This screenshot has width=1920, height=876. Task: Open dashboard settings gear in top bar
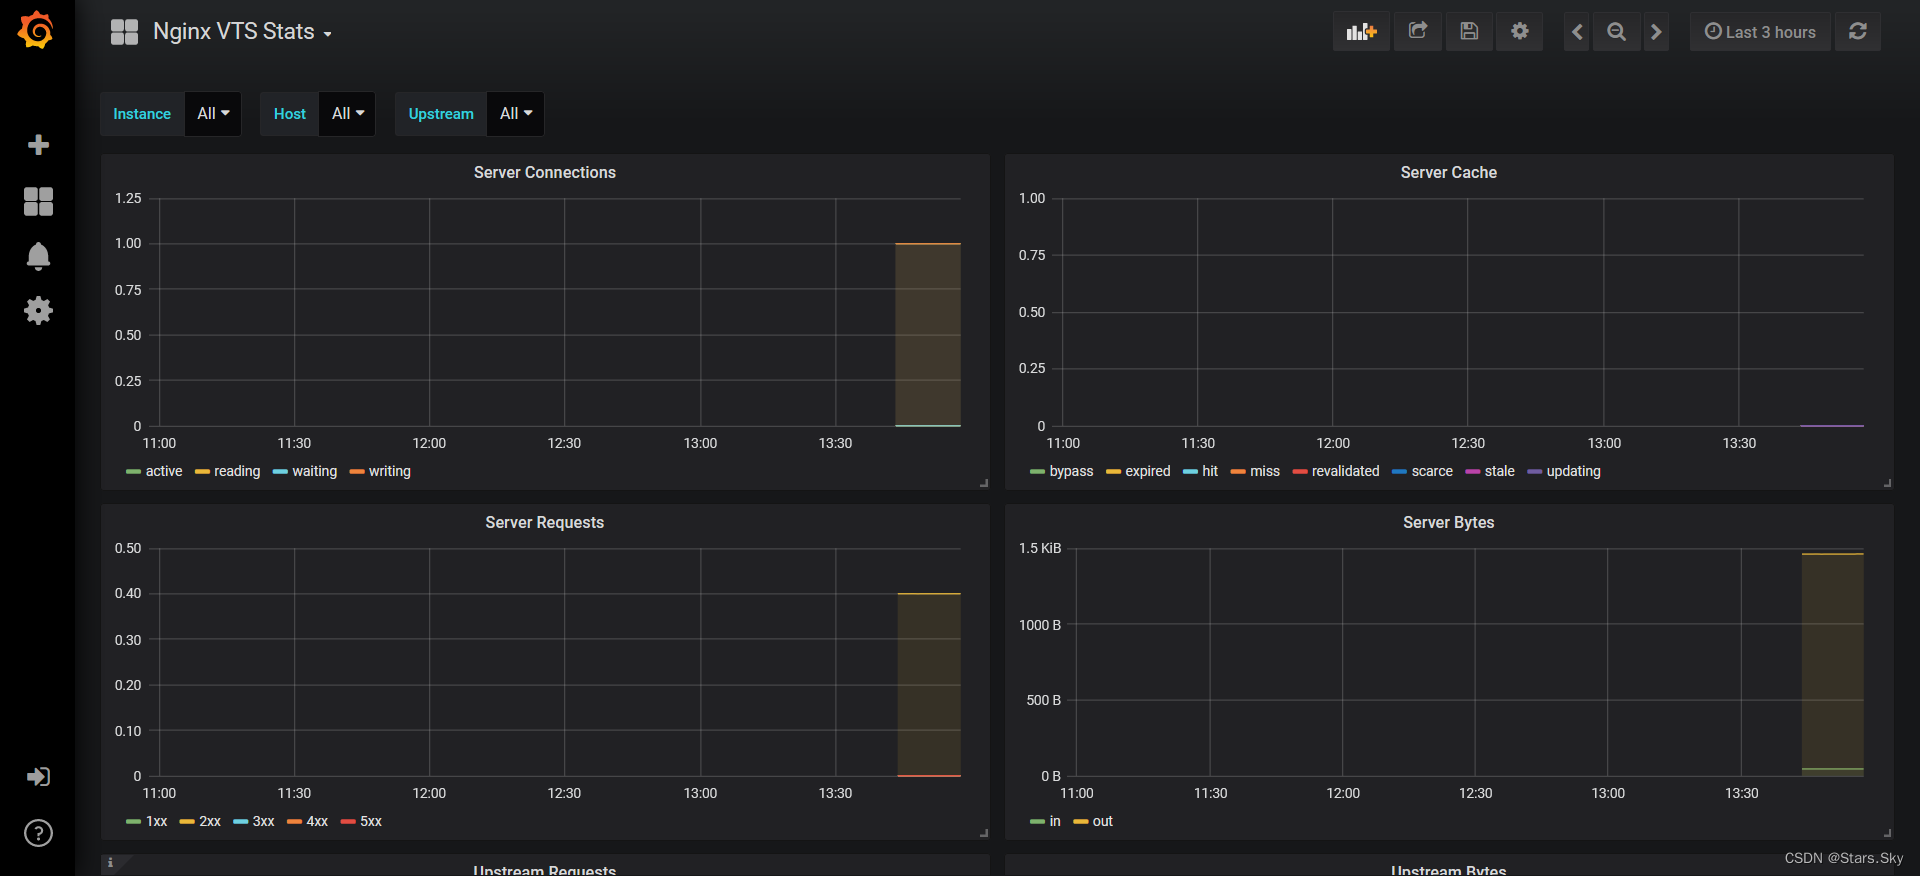[1520, 32]
